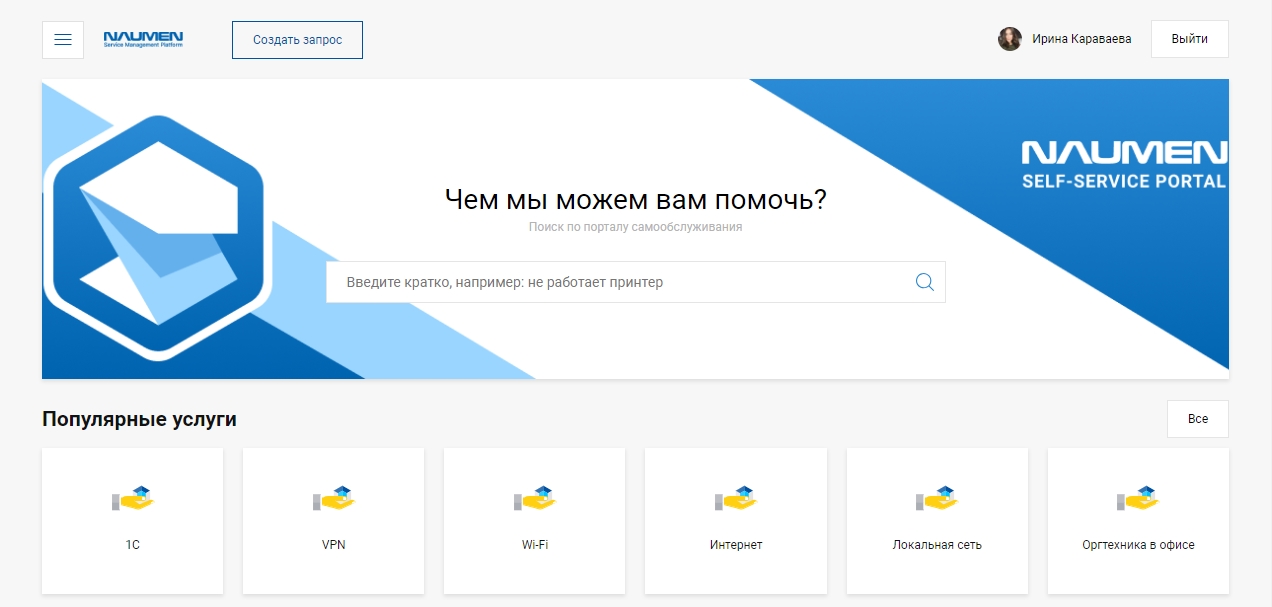Click the Оргтехника в офисе text label

point(1138,545)
